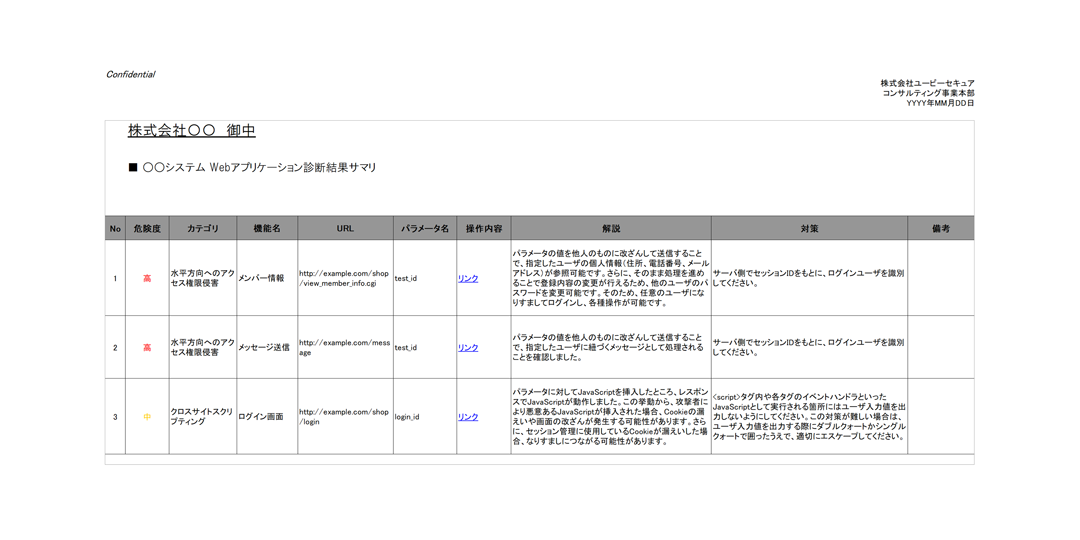The image size is (1080, 540).
Task: Click the コンサルティング事業本部 text
Action: 928,93
